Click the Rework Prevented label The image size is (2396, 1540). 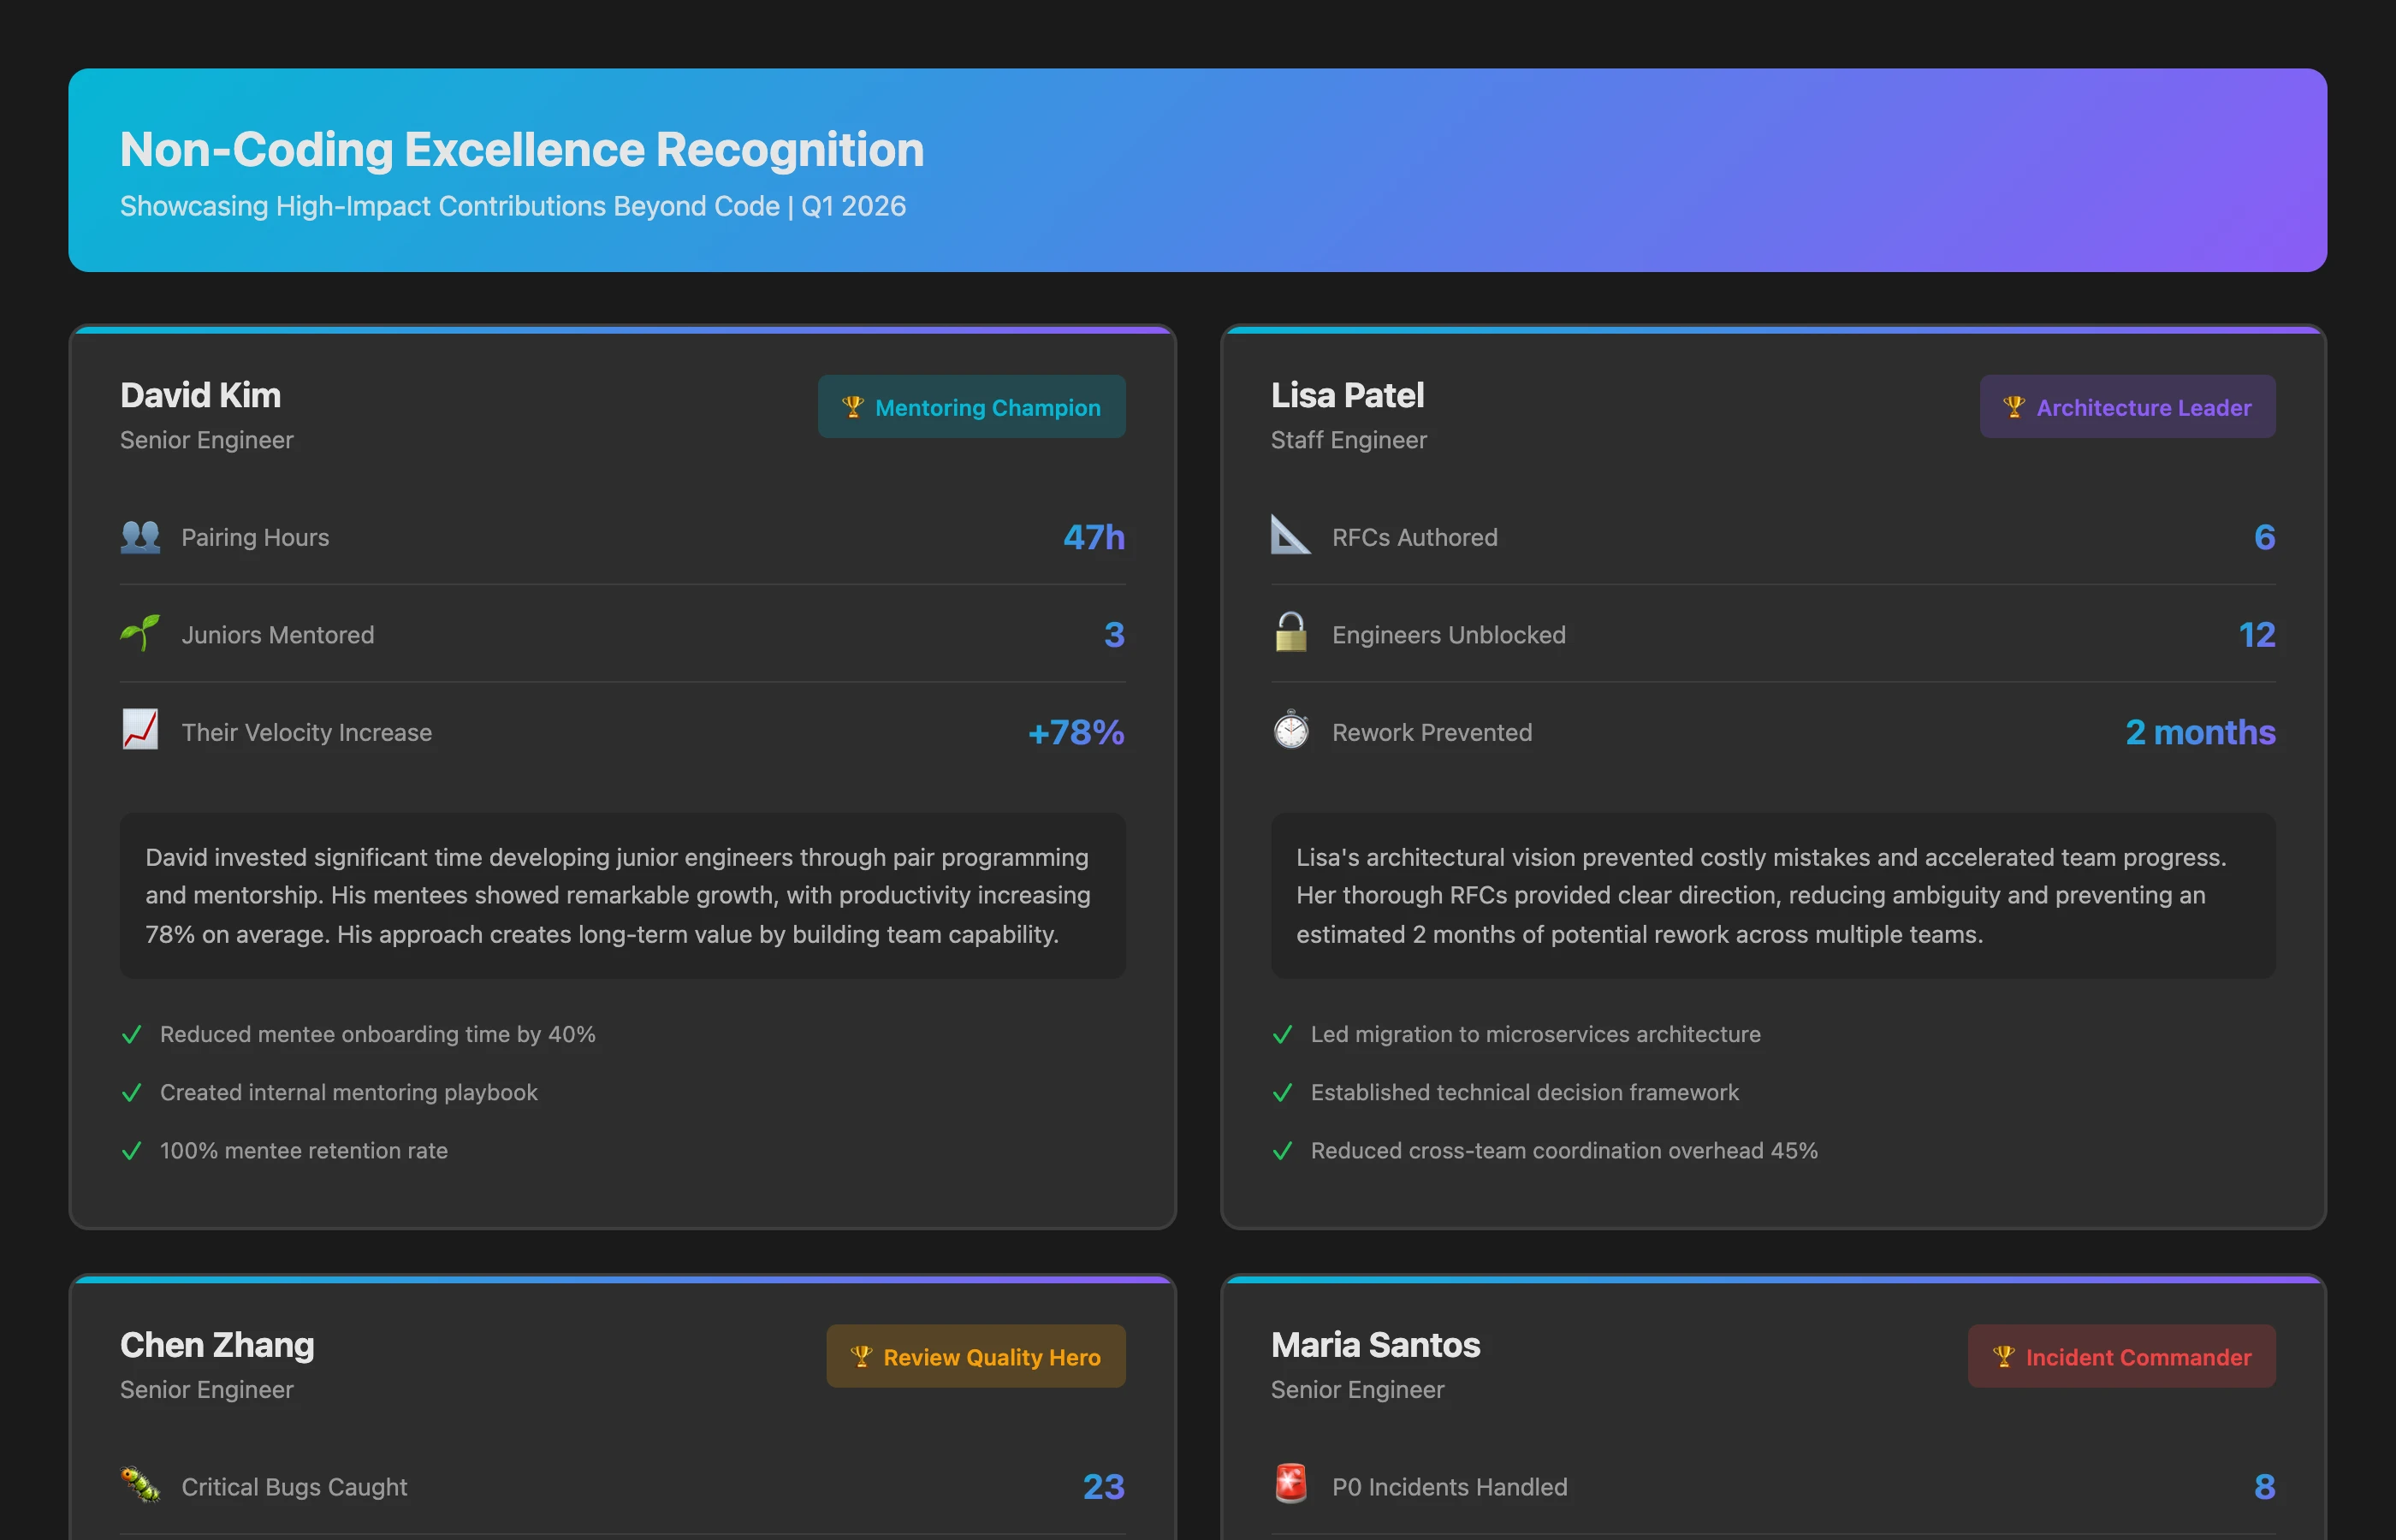[x=1431, y=732]
